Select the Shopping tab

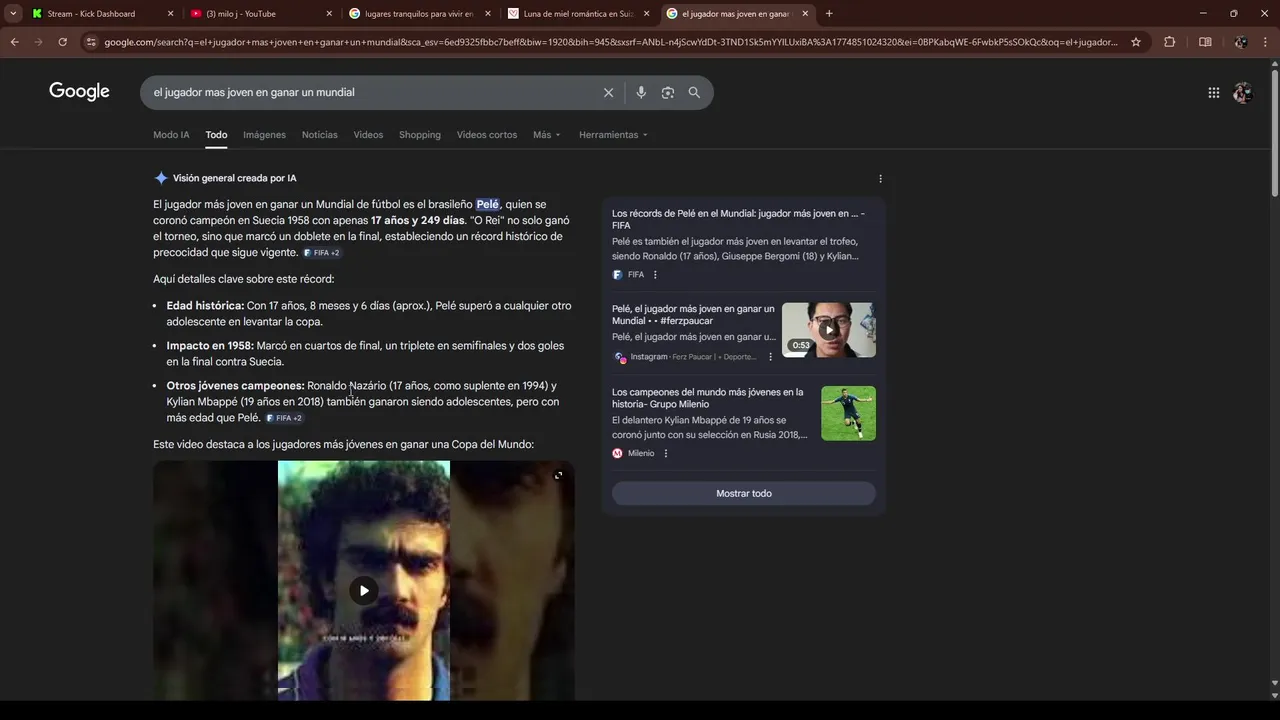tap(420, 135)
